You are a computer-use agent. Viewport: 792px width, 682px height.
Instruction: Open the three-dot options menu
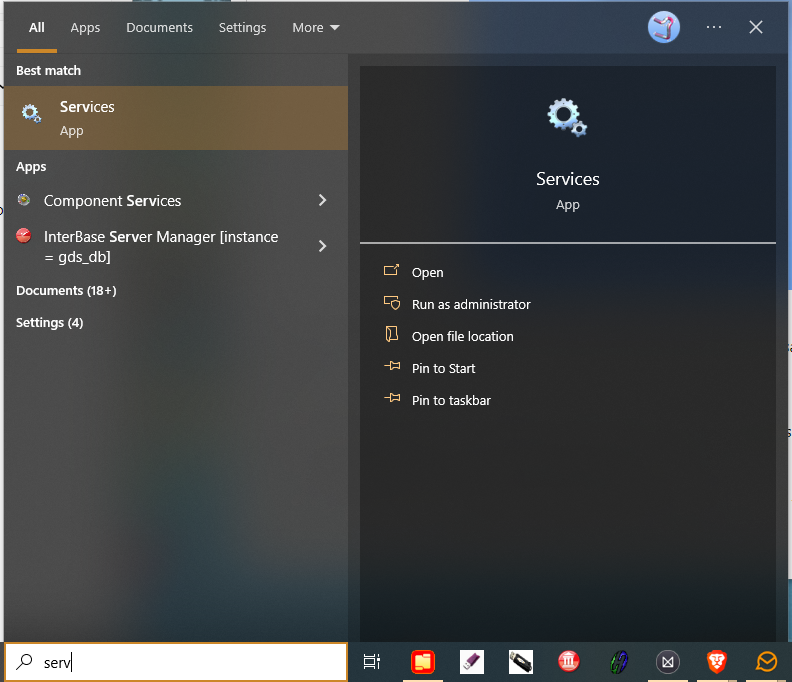pyautogui.click(x=714, y=27)
